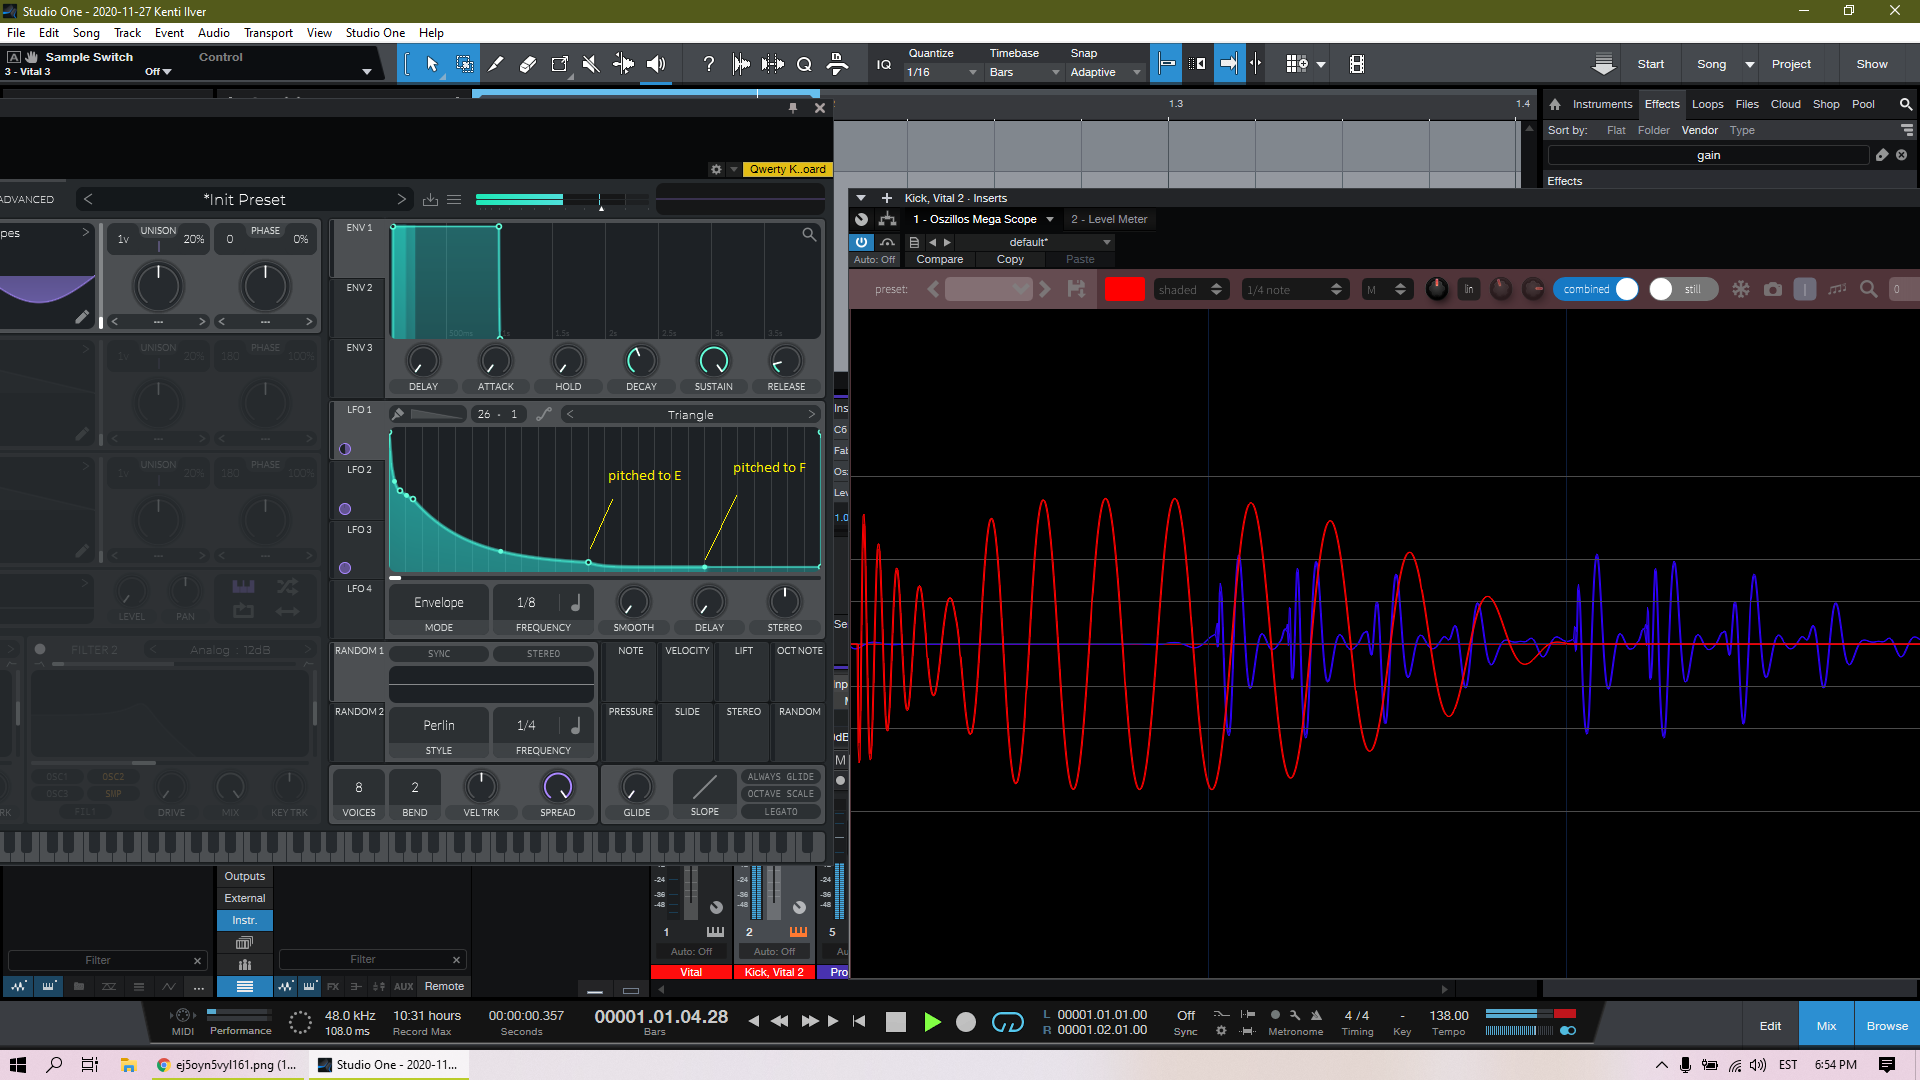Click the Vital SPREAD knob

557,787
